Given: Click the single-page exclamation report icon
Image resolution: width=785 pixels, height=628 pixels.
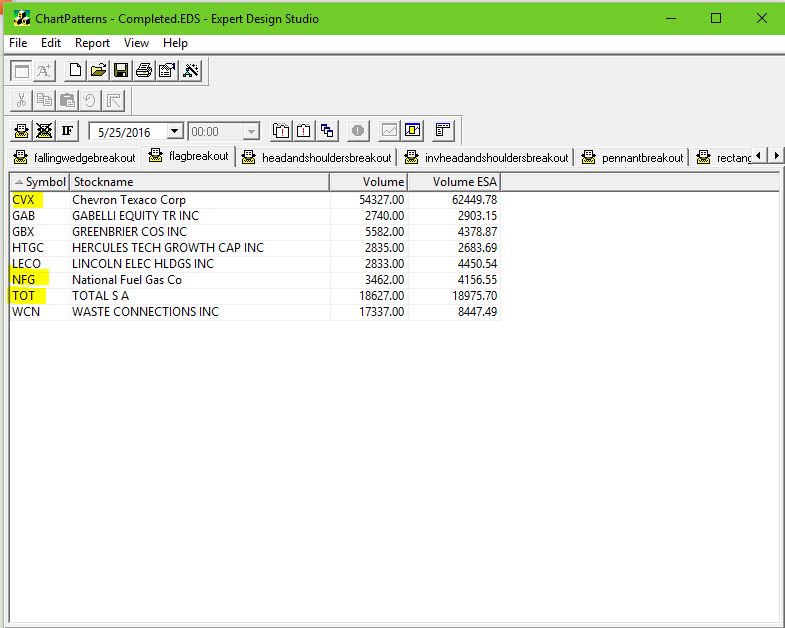Looking at the screenshot, I should pyautogui.click(x=304, y=131).
